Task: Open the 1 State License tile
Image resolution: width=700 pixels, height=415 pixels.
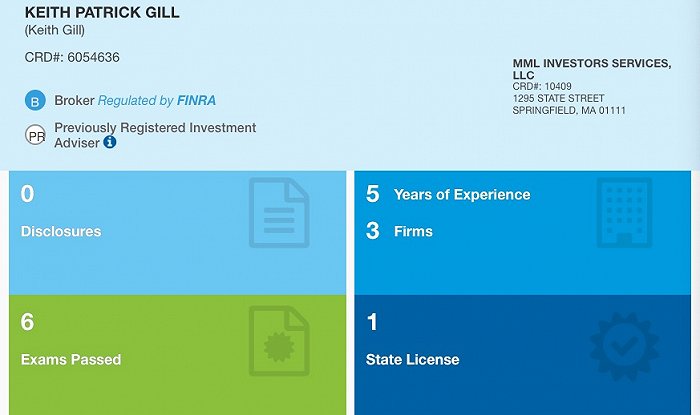Action: [x=522, y=355]
